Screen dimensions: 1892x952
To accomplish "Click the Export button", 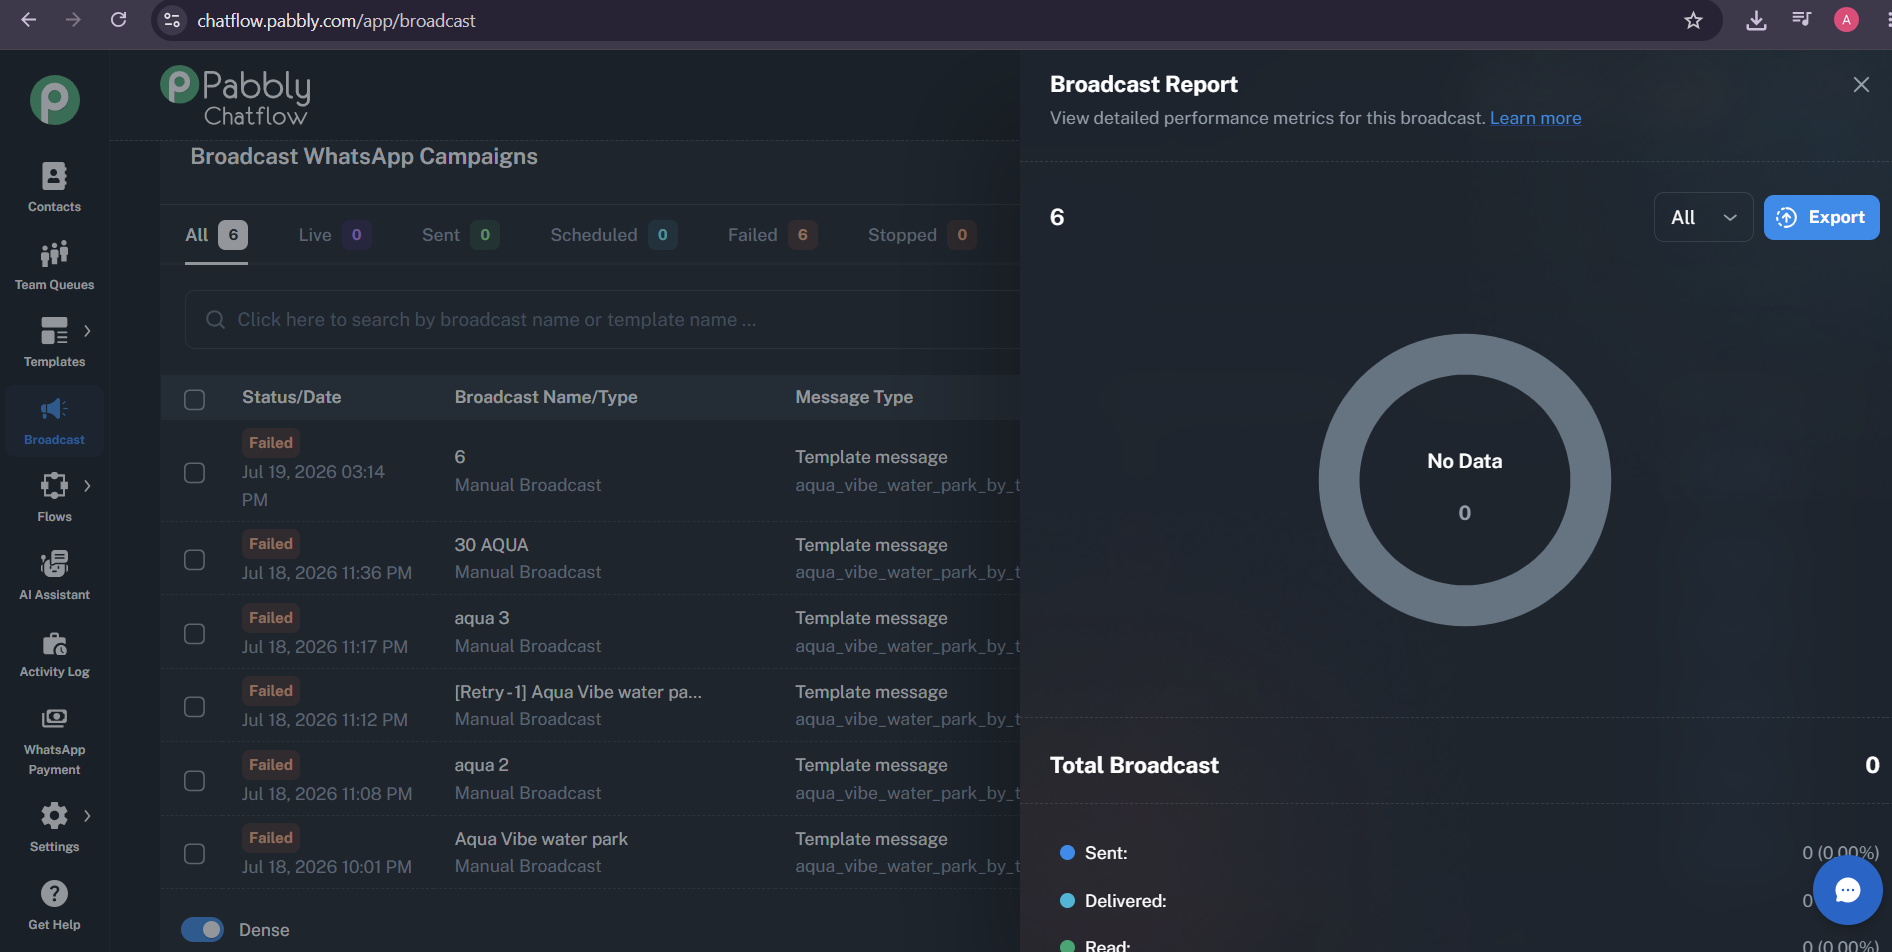I will (1821, 217).
